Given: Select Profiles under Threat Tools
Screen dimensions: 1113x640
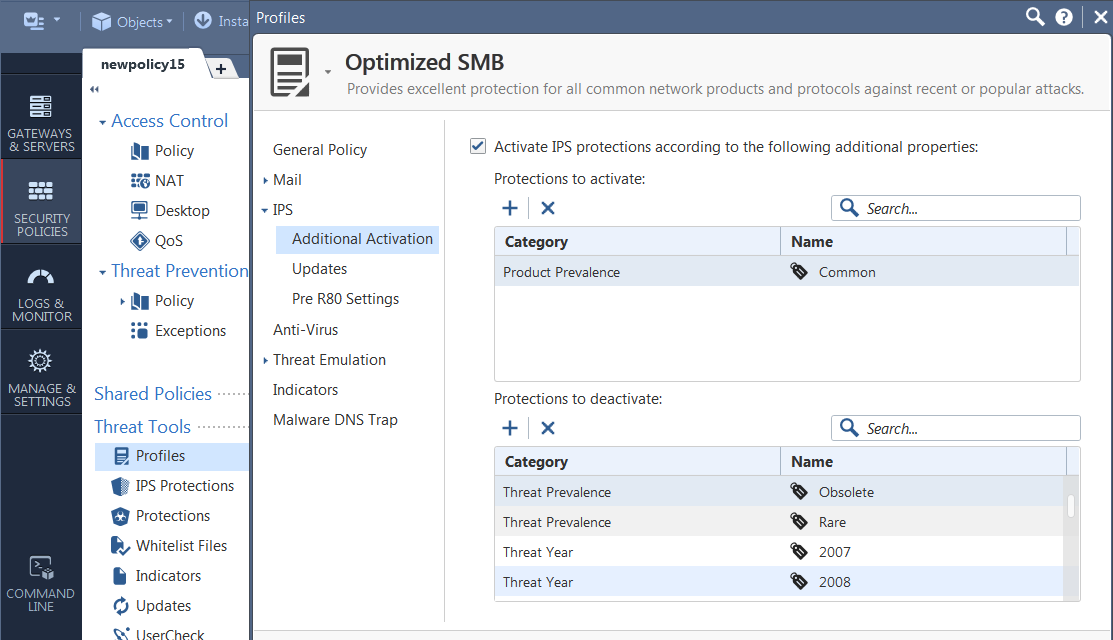Looking at the screenshot, I should (172, 456).
